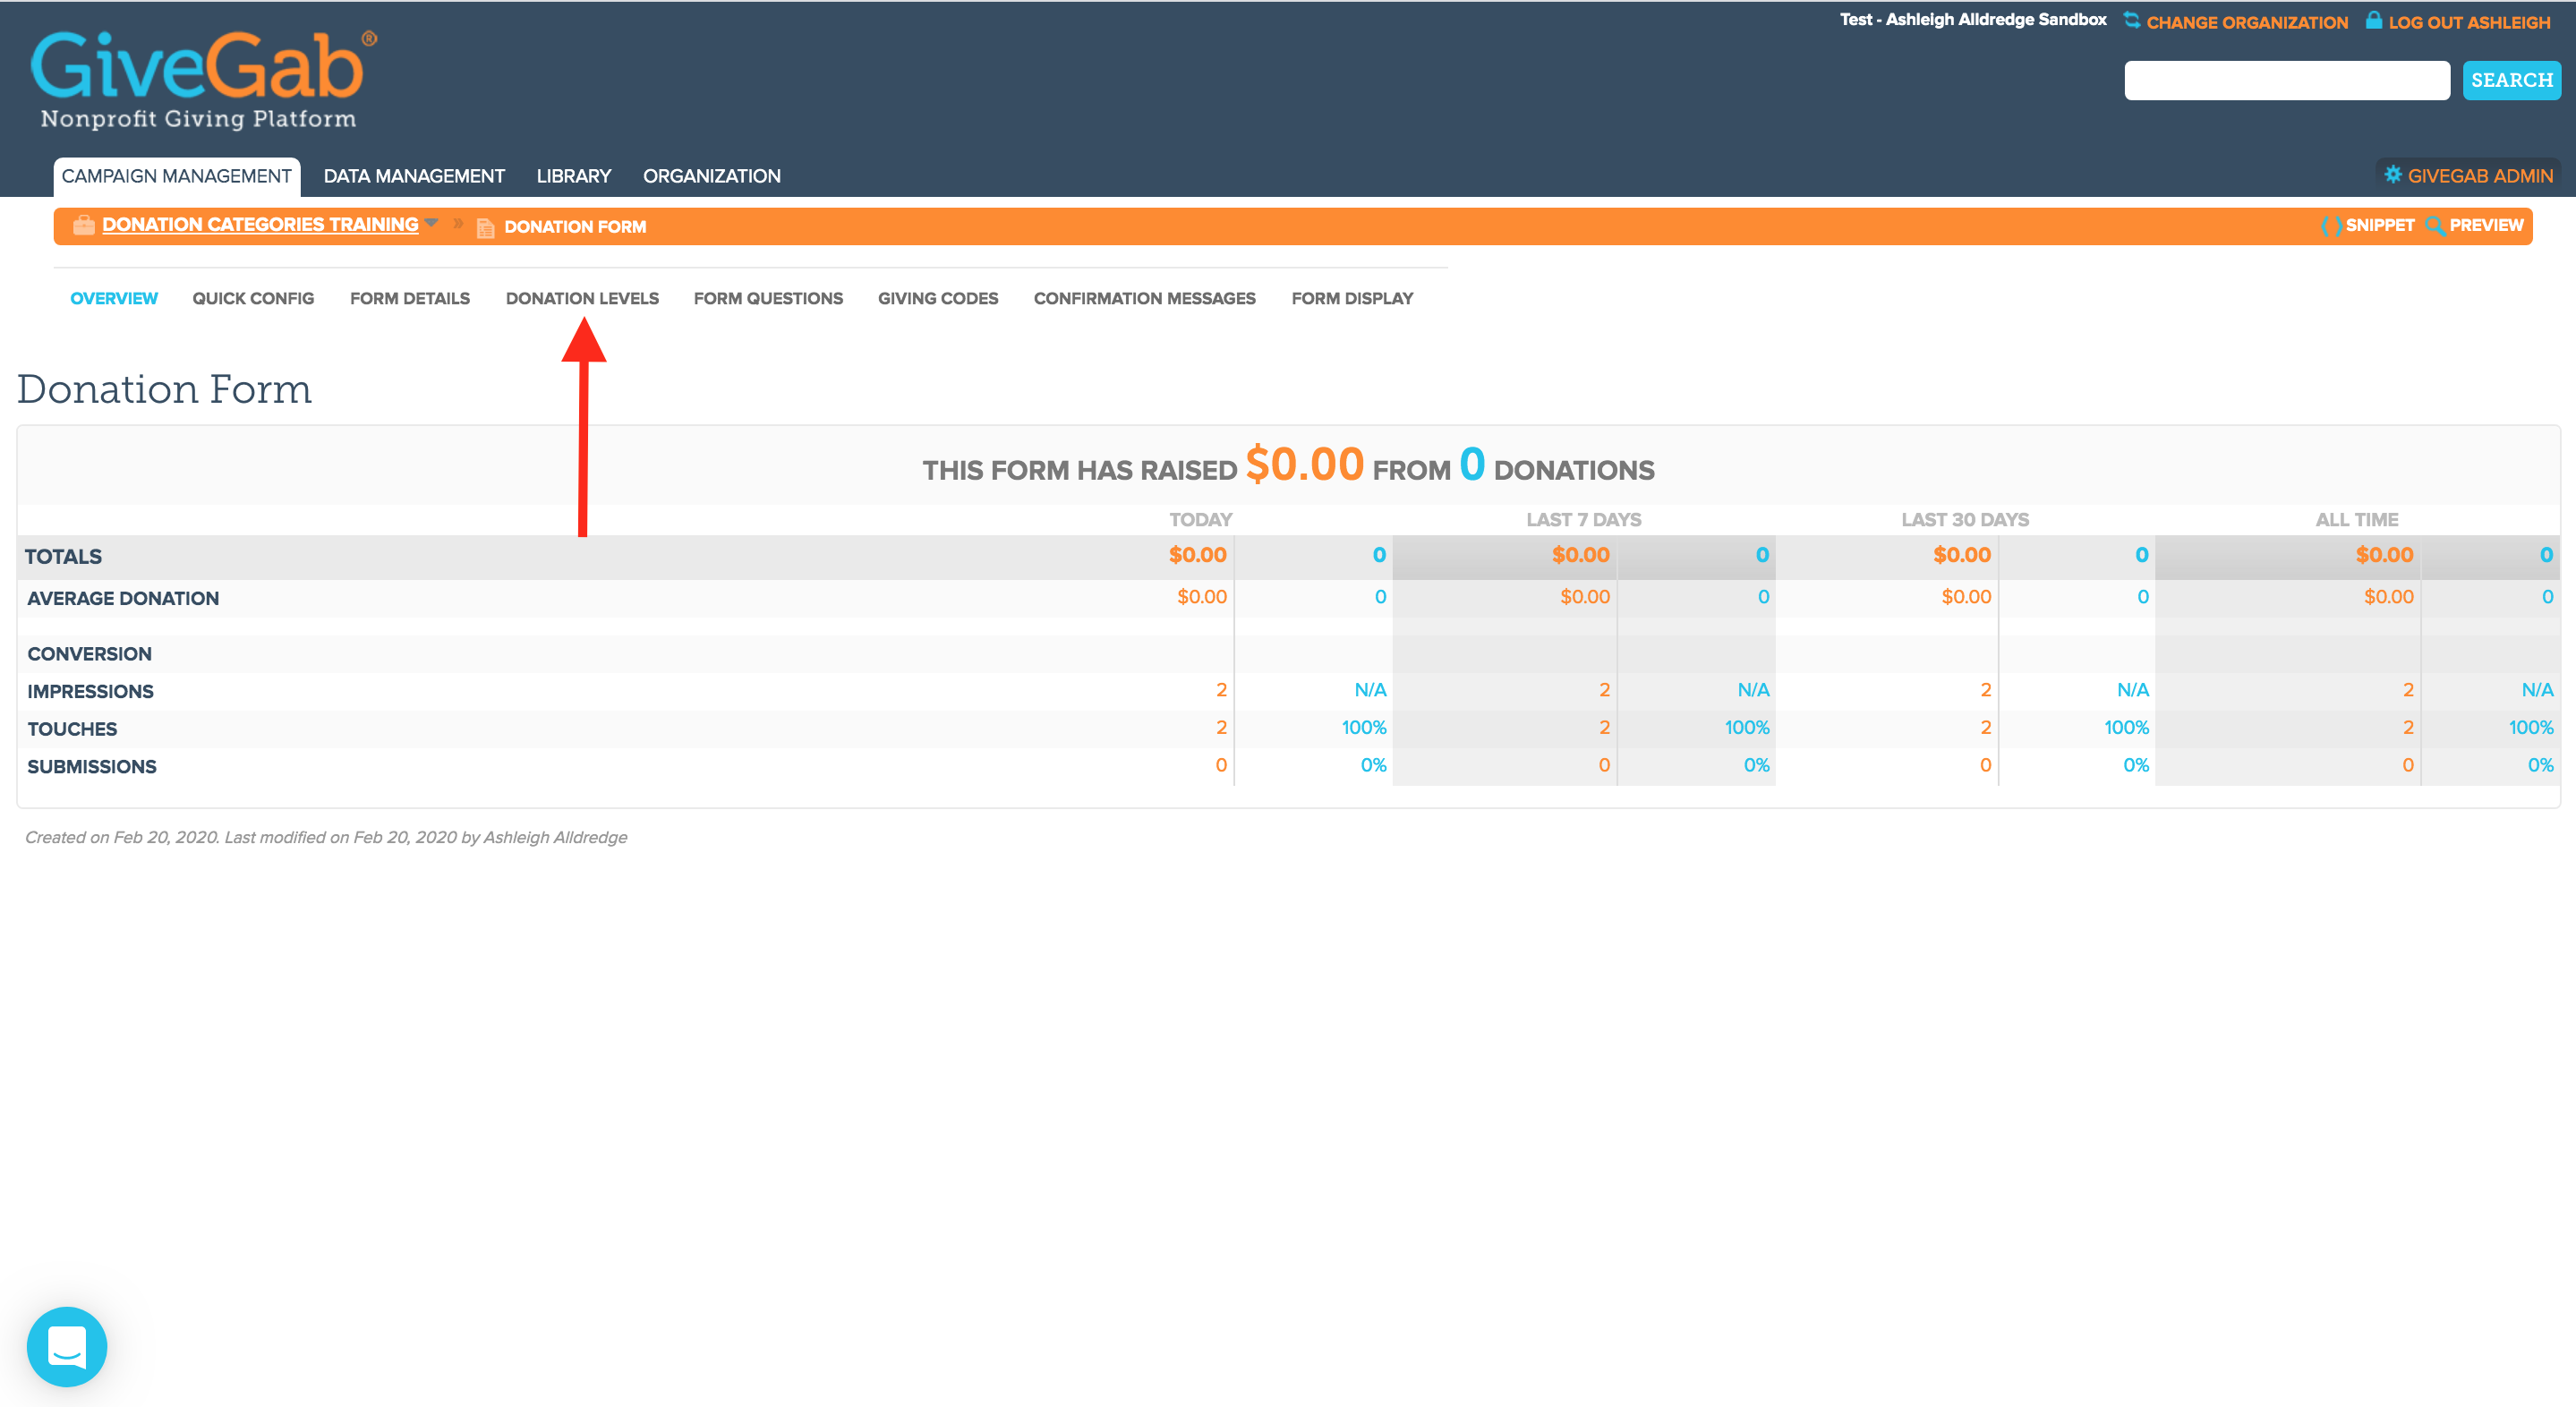Click the Test - Ashleigh Alldredge Sandbox organization name
Image resolution: width=2576 pixels, height=1407 pixels.
1973,20
